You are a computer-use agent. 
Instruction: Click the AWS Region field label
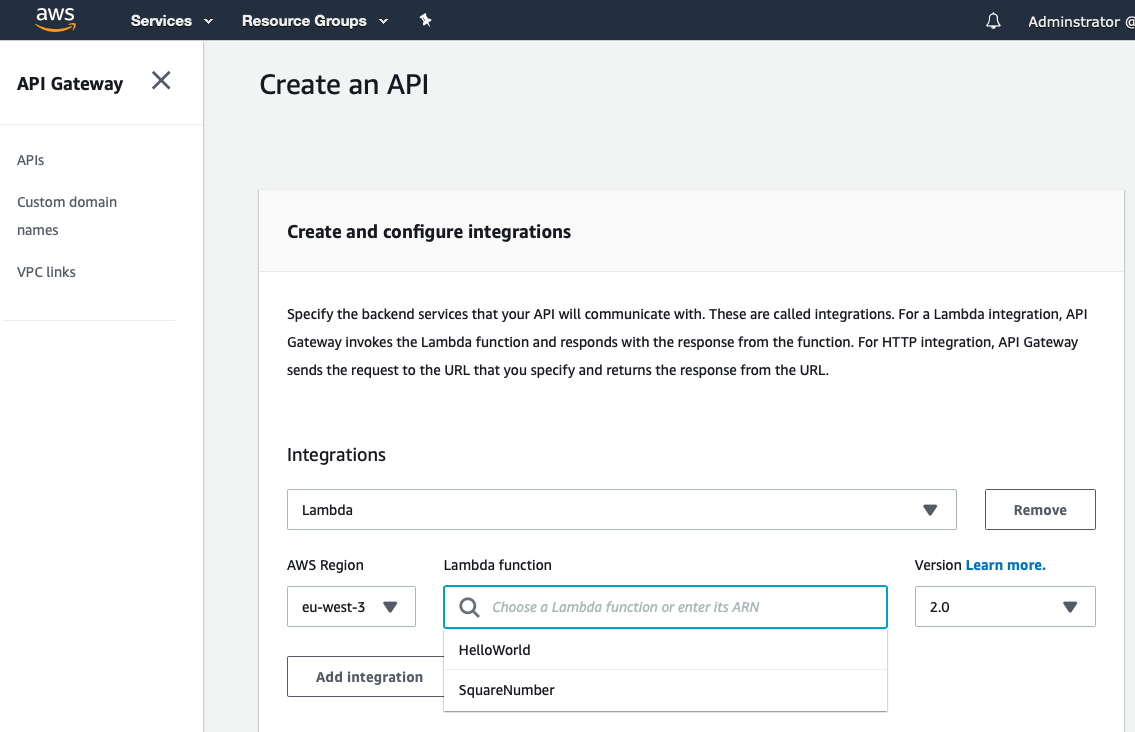point(325,565)
